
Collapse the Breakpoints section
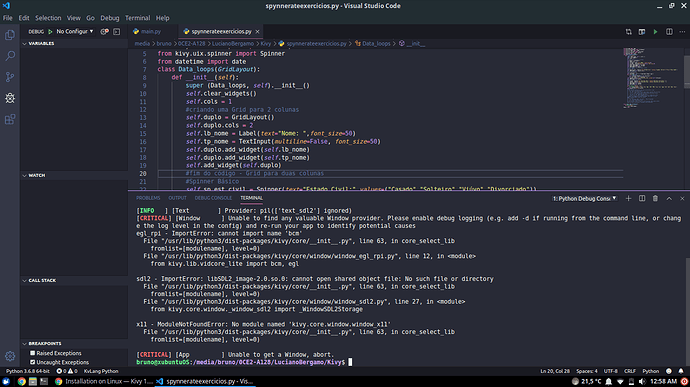pyautogui.click(x=74, y=343)
